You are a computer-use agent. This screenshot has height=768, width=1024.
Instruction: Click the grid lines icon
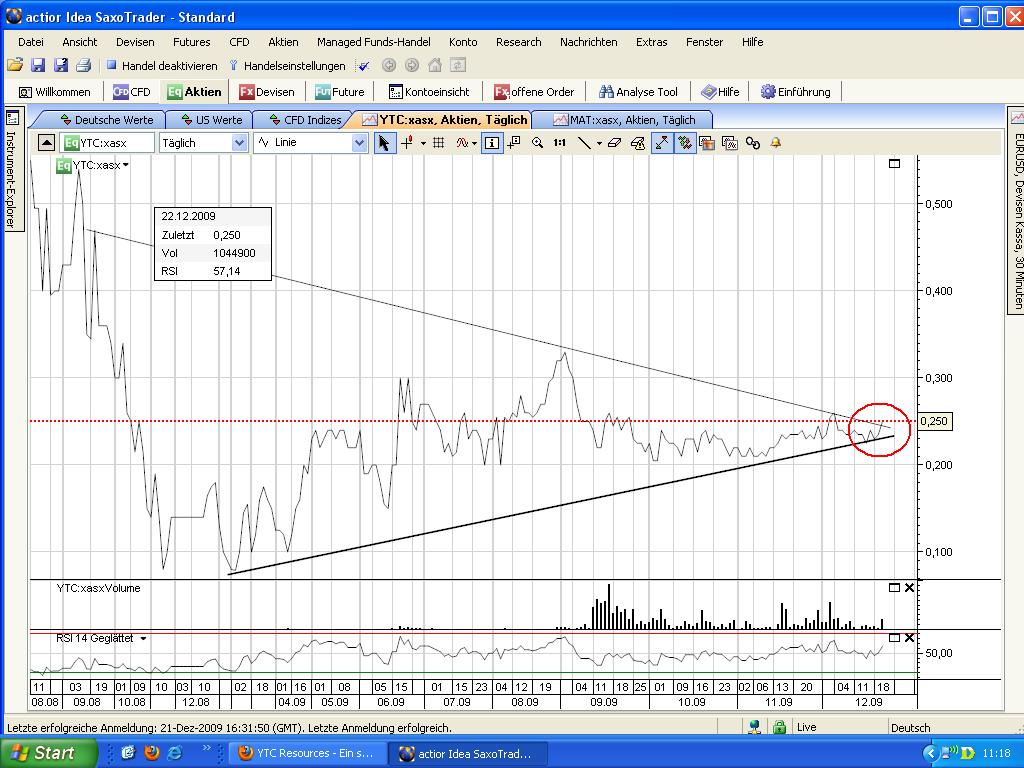438,143
